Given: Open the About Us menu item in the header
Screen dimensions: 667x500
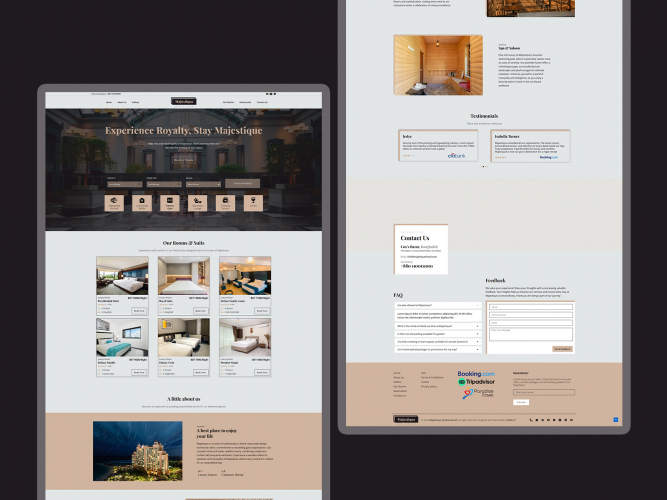Looking at the screenshot, I should [122, 102].
